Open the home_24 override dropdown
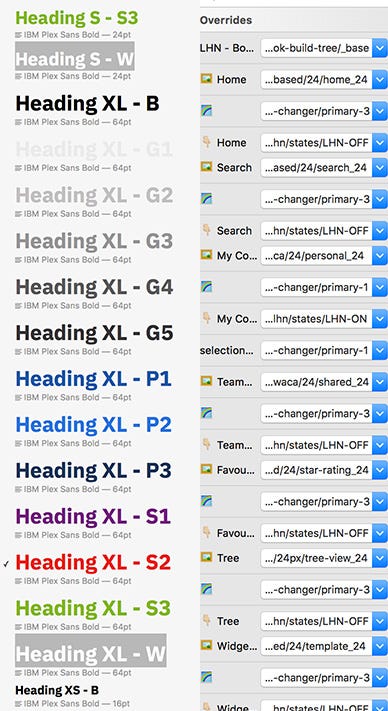Screen dimensions: 388x711 point(323,79)
